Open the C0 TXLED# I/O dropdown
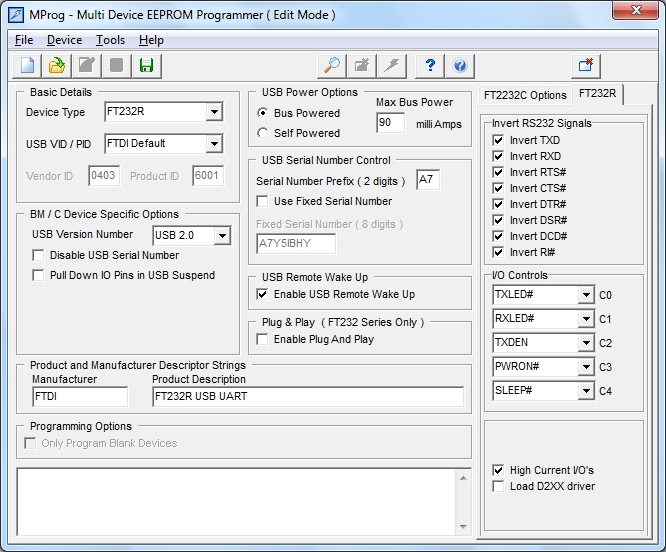 tap(585, 295)
